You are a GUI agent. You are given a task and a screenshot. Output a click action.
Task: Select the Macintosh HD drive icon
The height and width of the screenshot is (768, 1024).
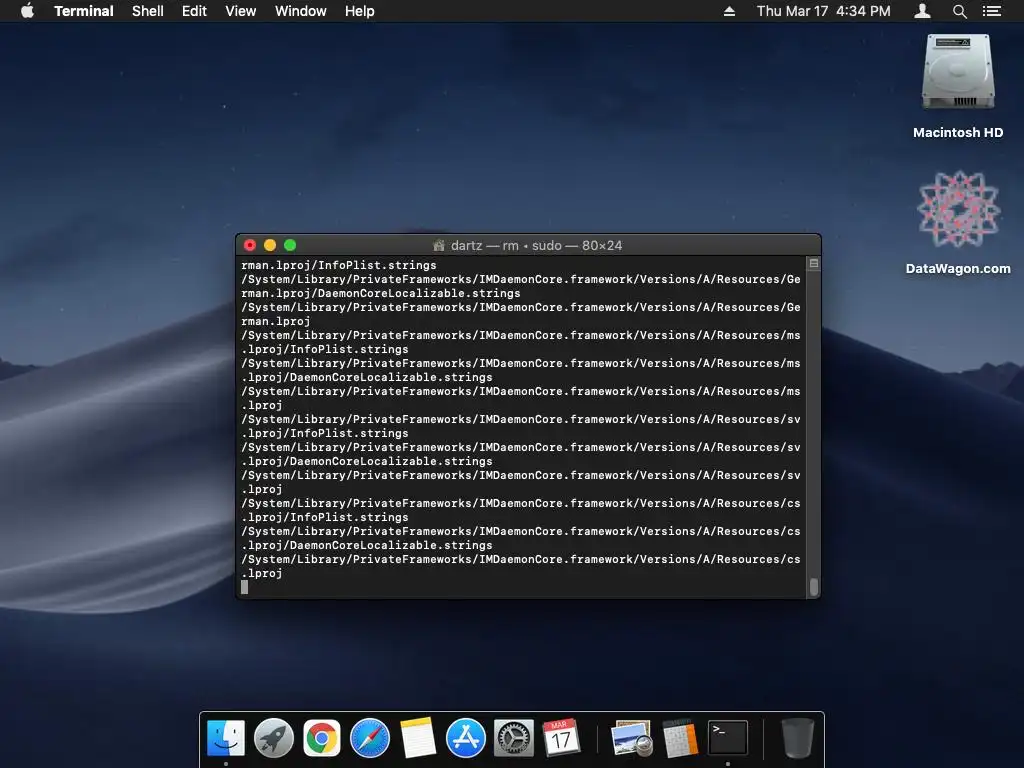(958, 72)
